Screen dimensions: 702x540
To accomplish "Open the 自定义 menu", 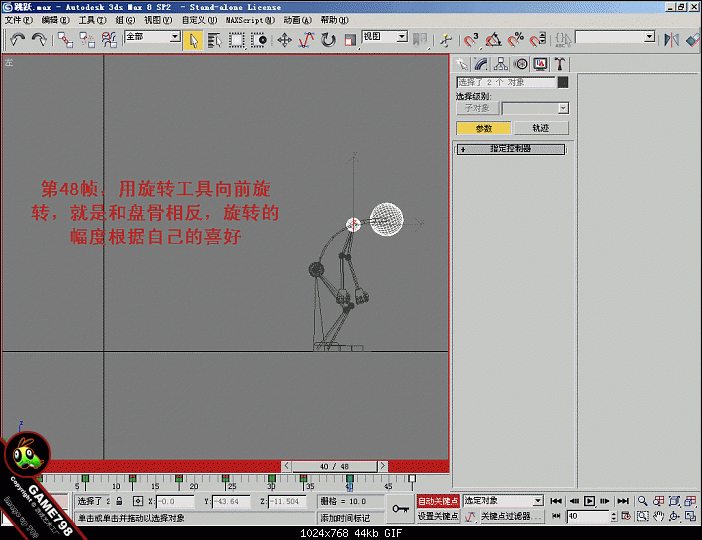I will (x=199, y=20).
